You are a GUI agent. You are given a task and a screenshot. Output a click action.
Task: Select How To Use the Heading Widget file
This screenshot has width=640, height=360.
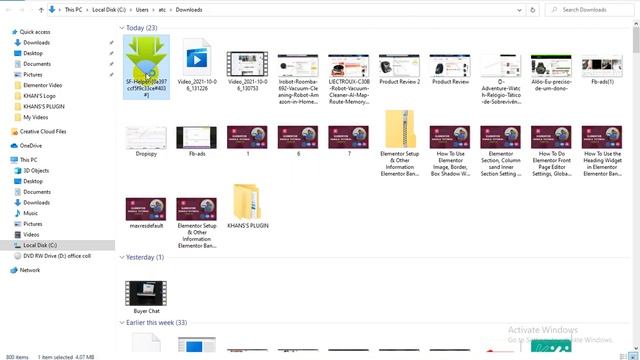[602, 138]
